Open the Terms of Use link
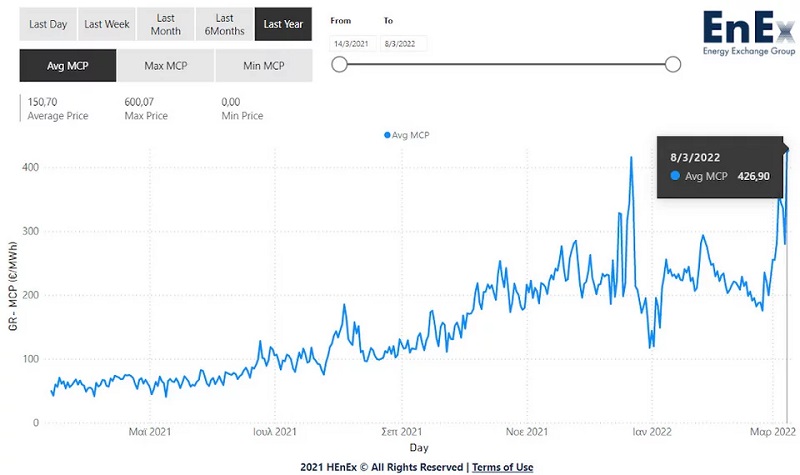The height and width of the screenshot is (475, 800). [x=502, y=467]
